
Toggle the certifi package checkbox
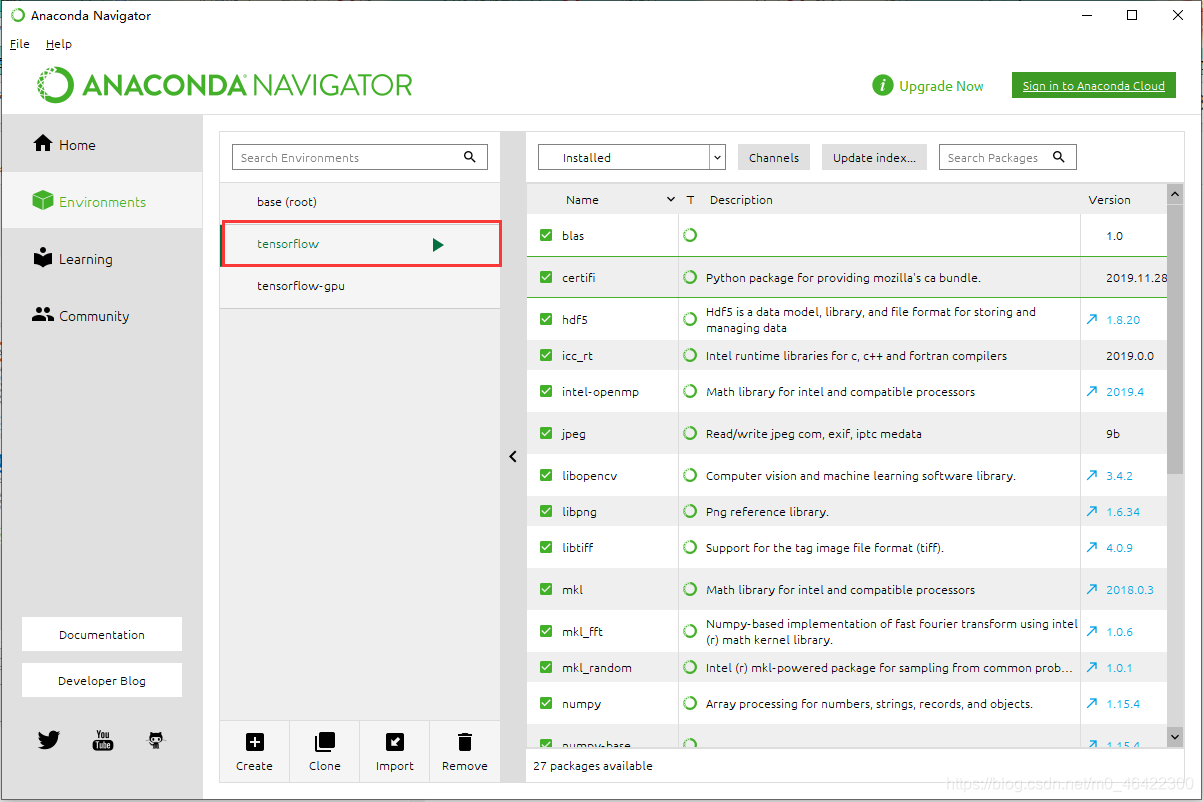[546, 277]
